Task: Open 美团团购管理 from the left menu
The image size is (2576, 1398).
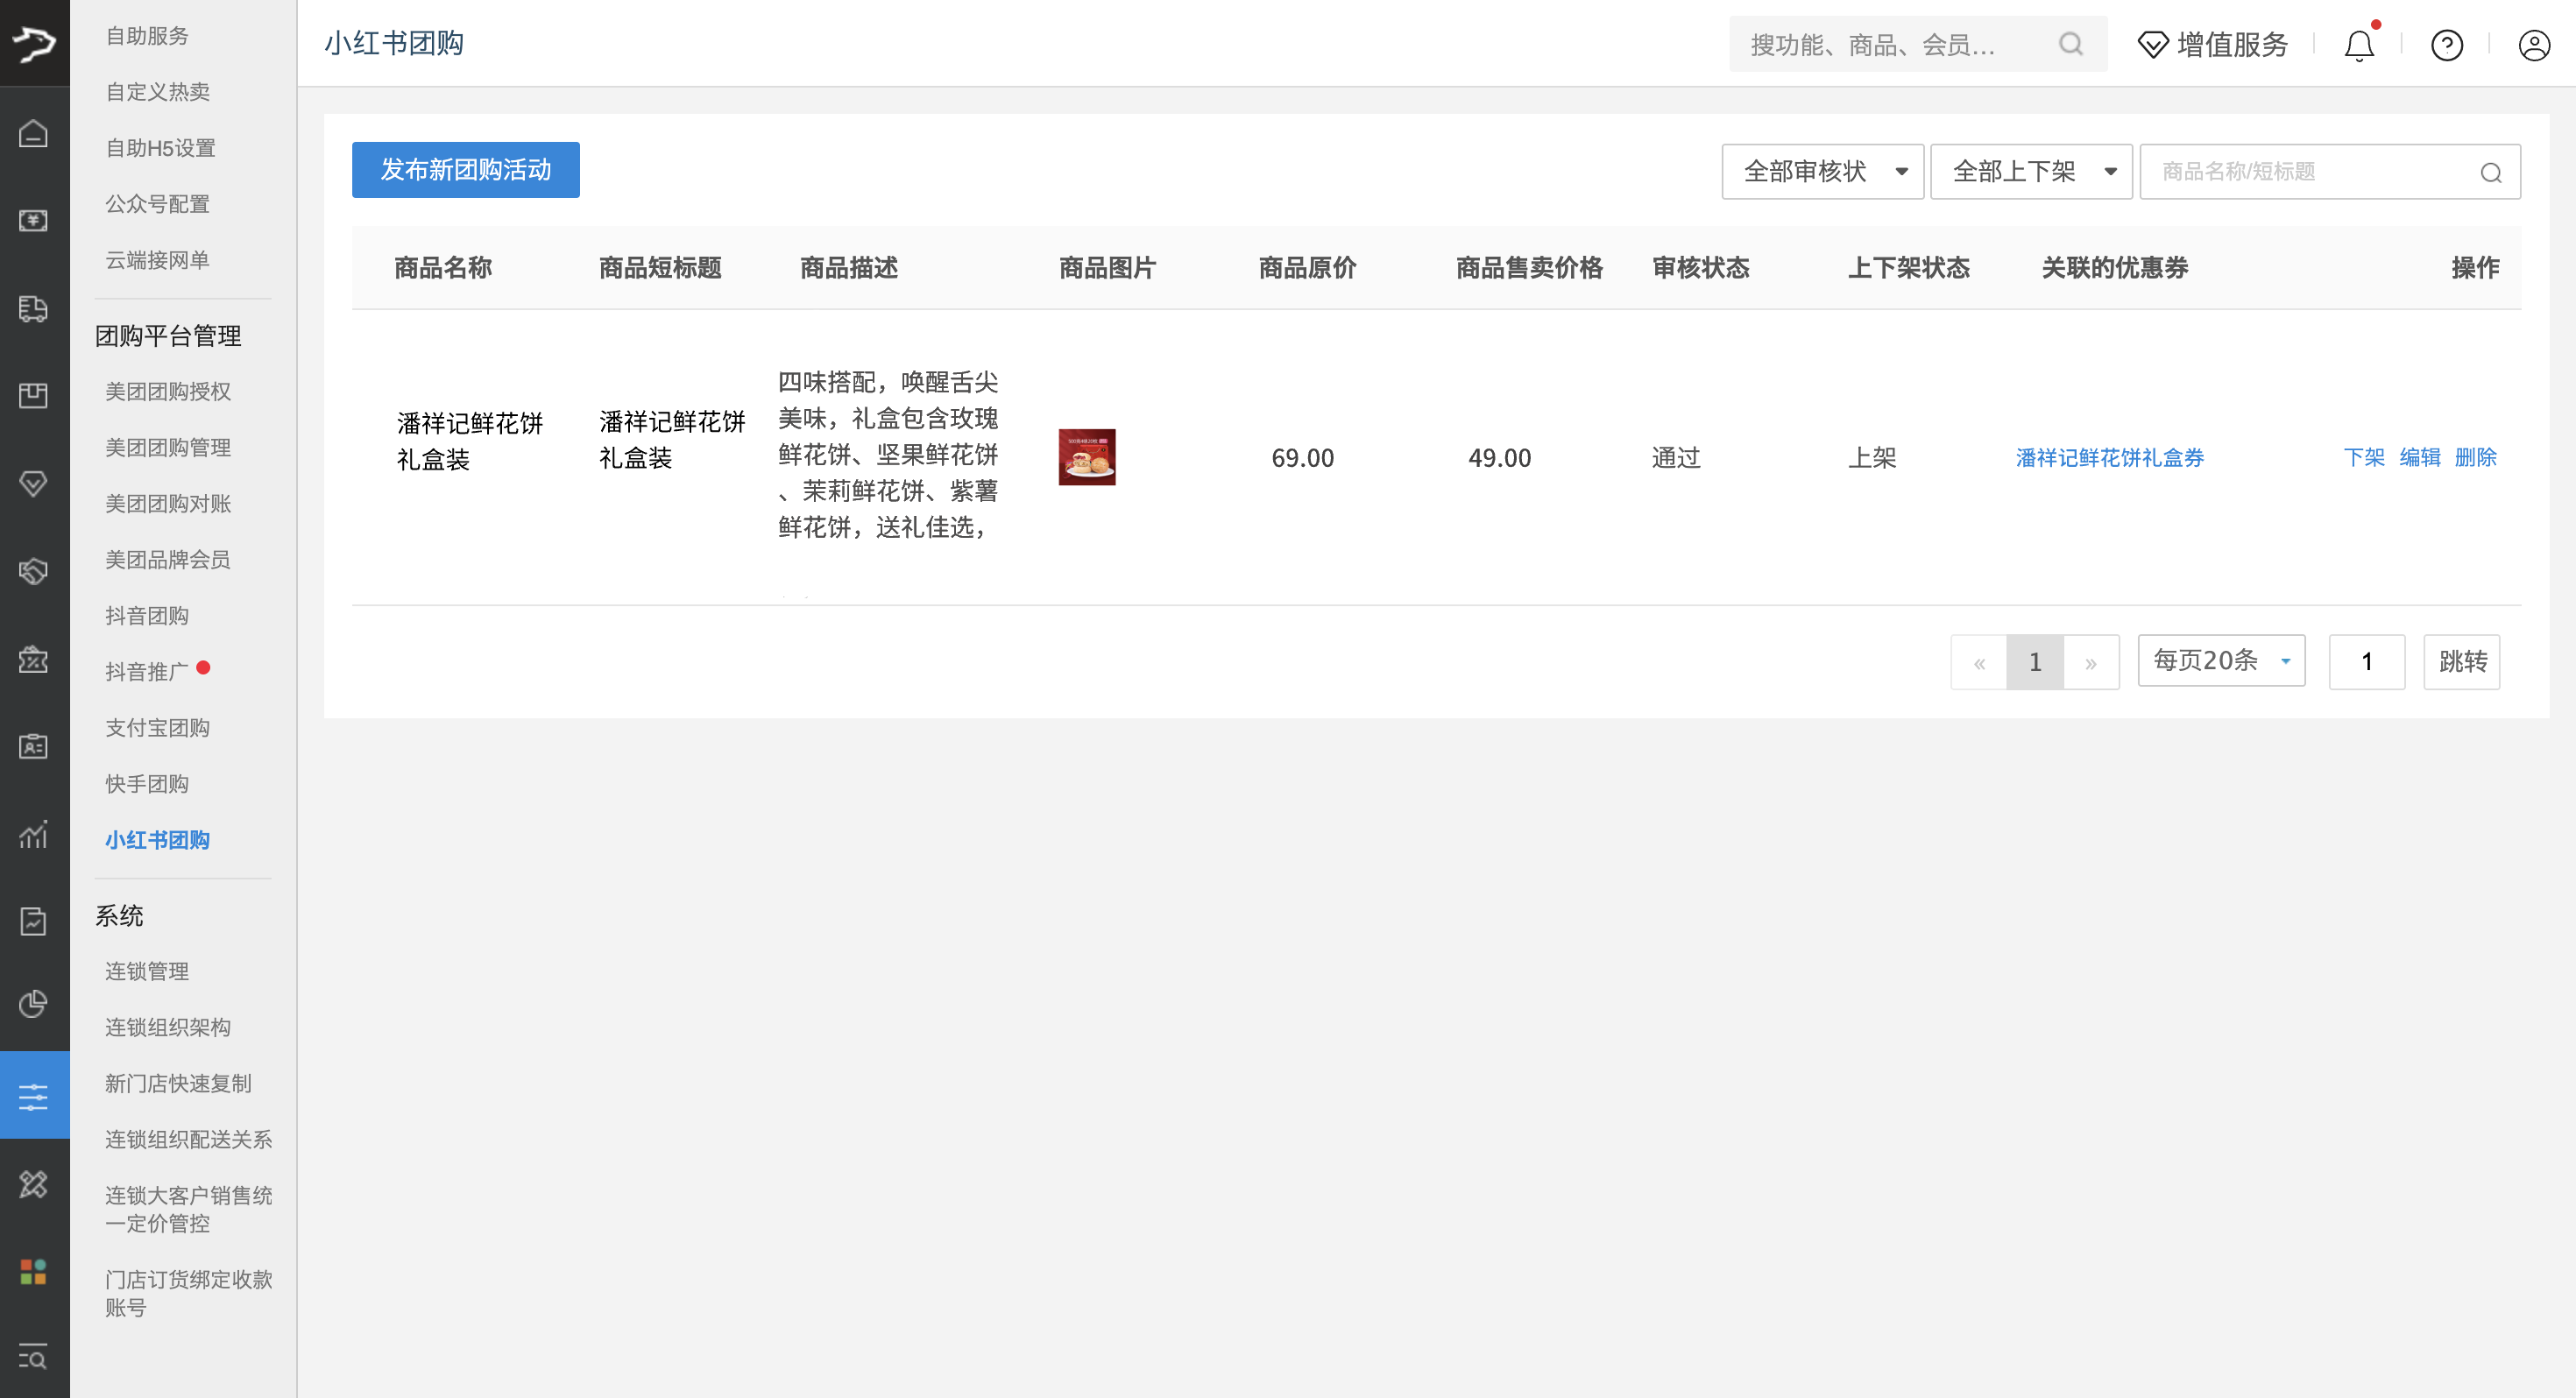Action: coord(167,447)
